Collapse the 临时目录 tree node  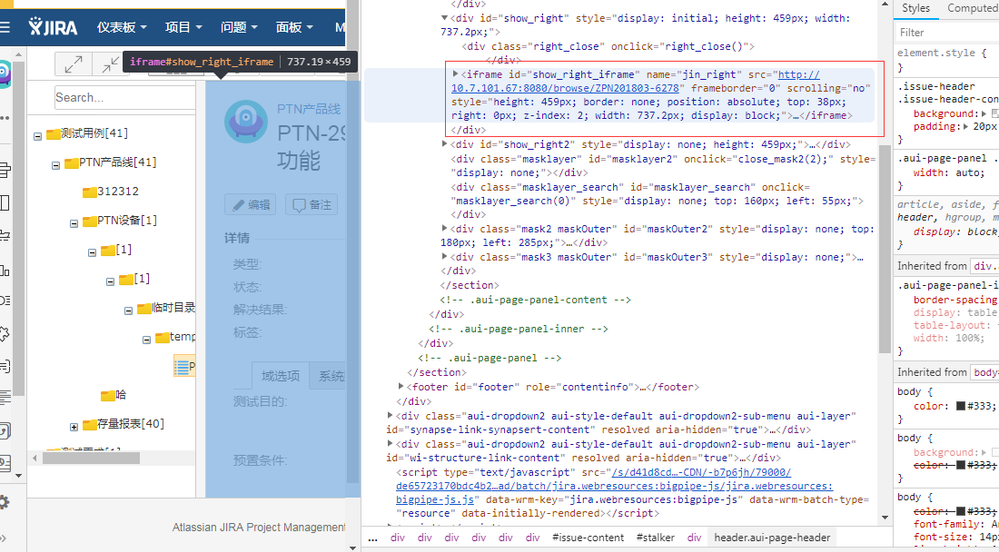[128, 311]
